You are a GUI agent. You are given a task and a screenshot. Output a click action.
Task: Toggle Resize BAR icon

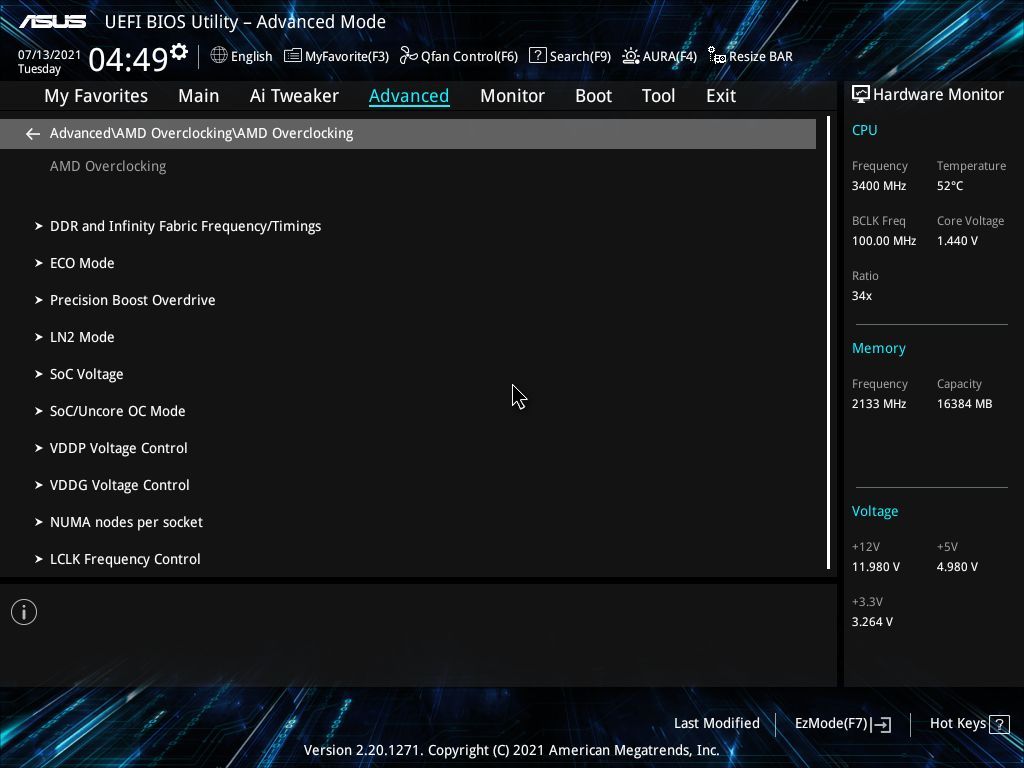tap(717, 56)
